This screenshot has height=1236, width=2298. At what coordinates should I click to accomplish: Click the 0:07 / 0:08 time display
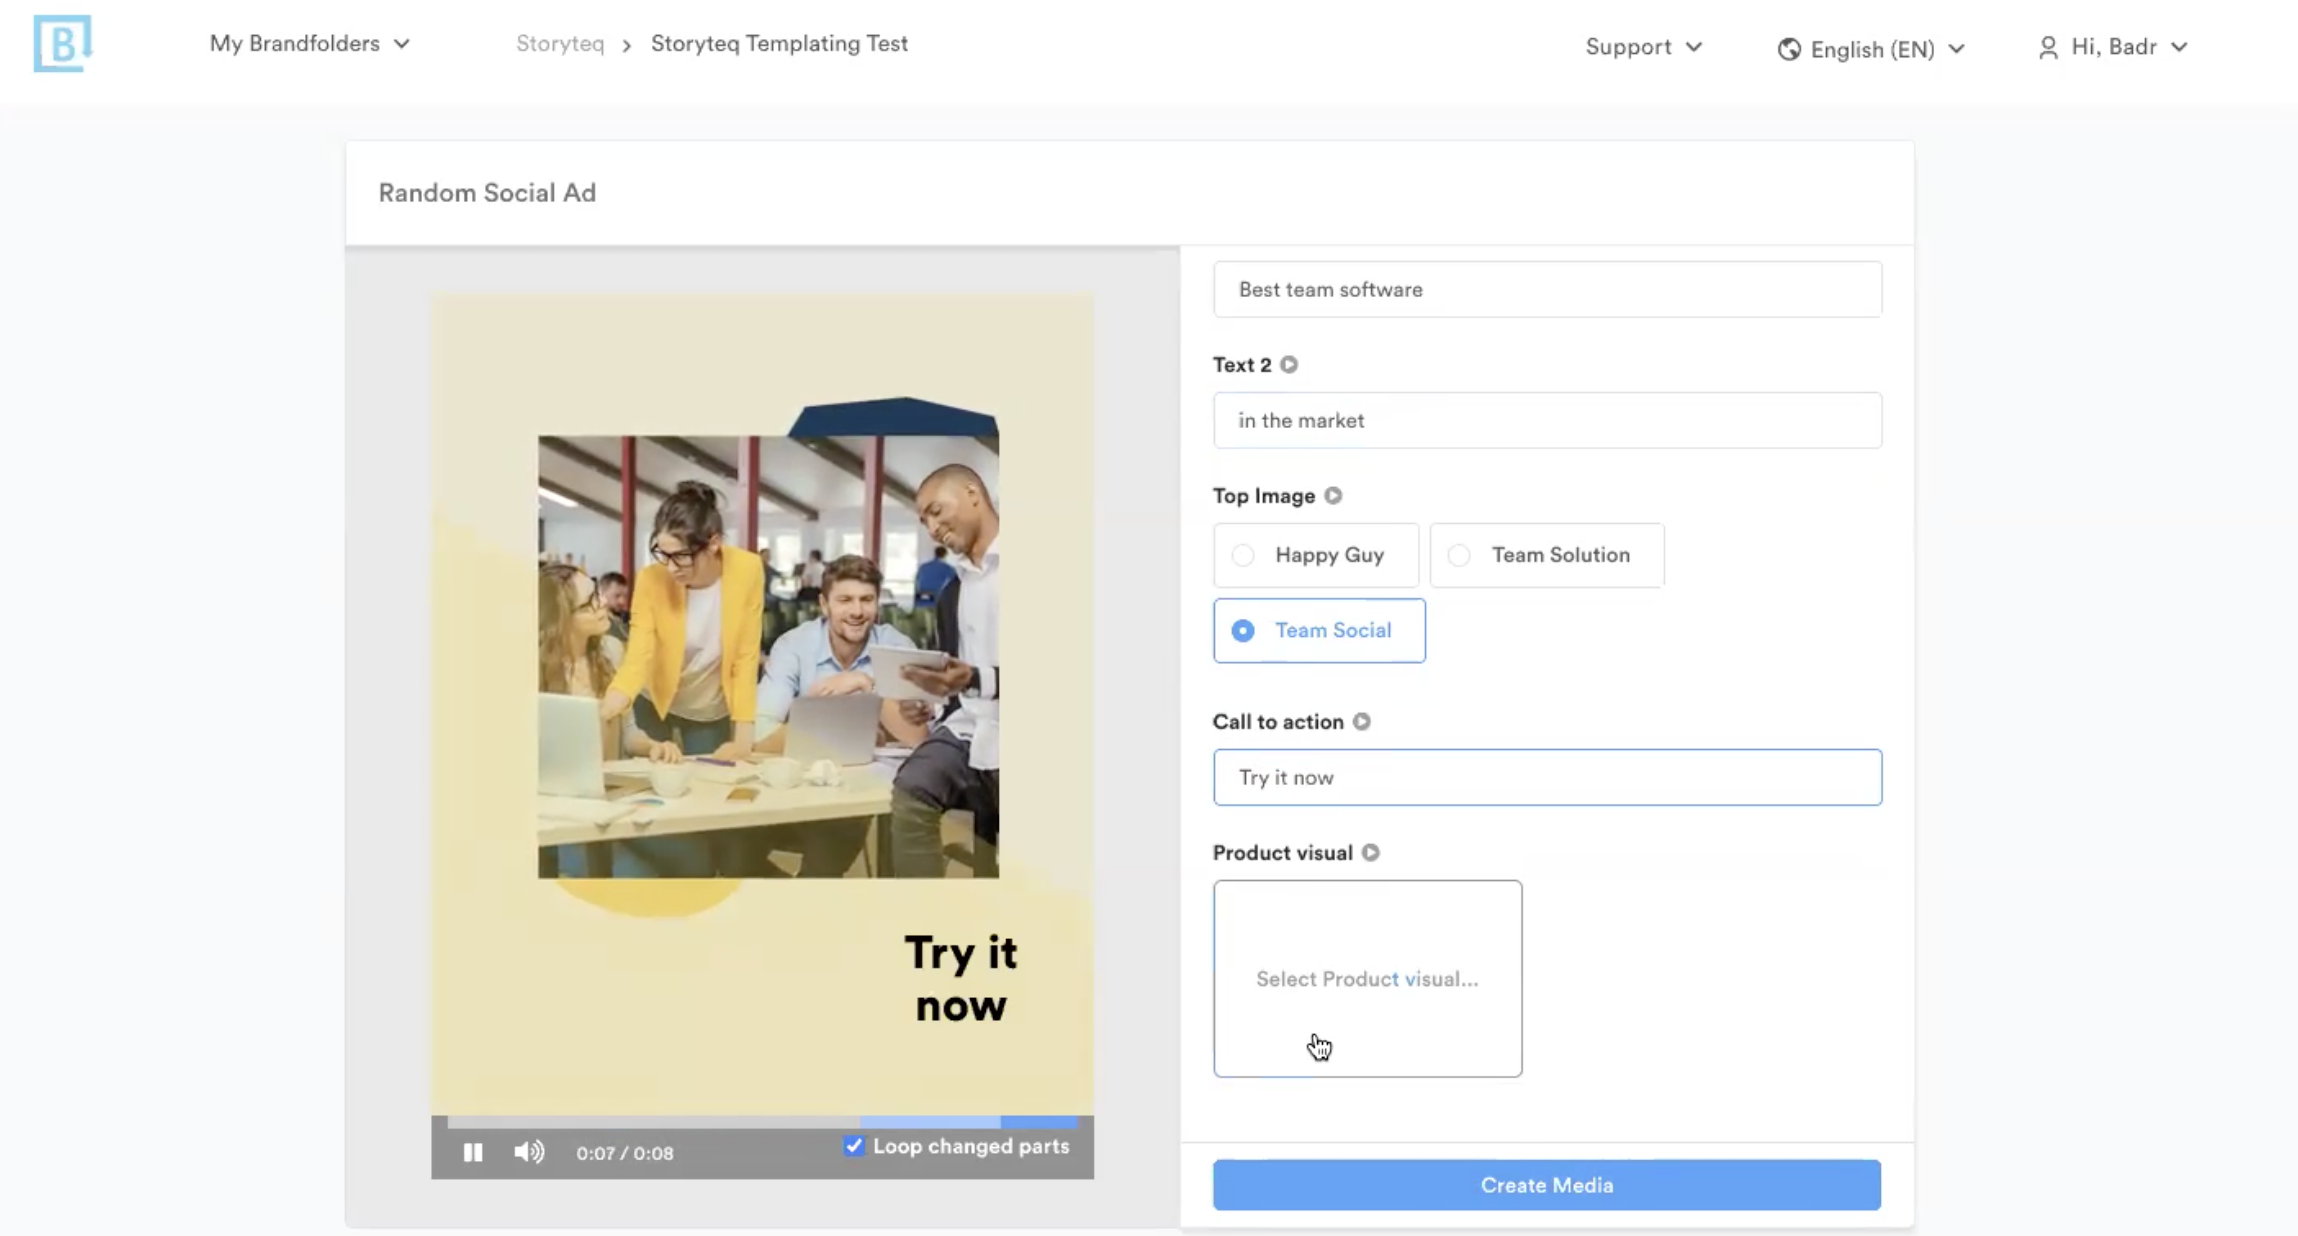[x=625, y=1153]
